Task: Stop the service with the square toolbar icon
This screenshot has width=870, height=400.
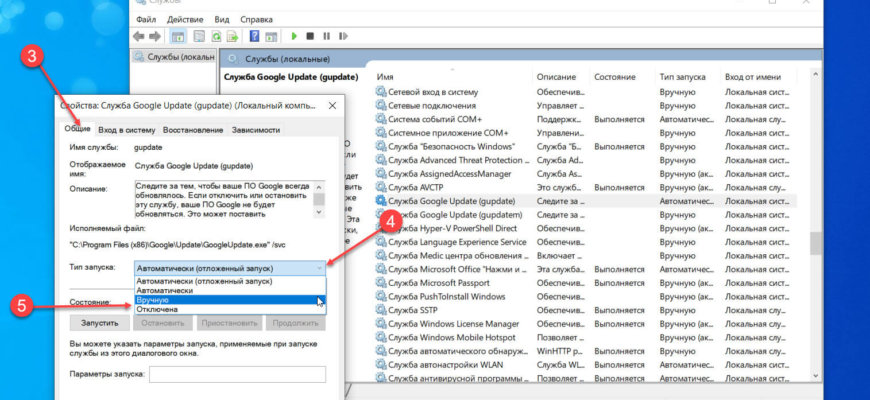Action: click(310, 36)
